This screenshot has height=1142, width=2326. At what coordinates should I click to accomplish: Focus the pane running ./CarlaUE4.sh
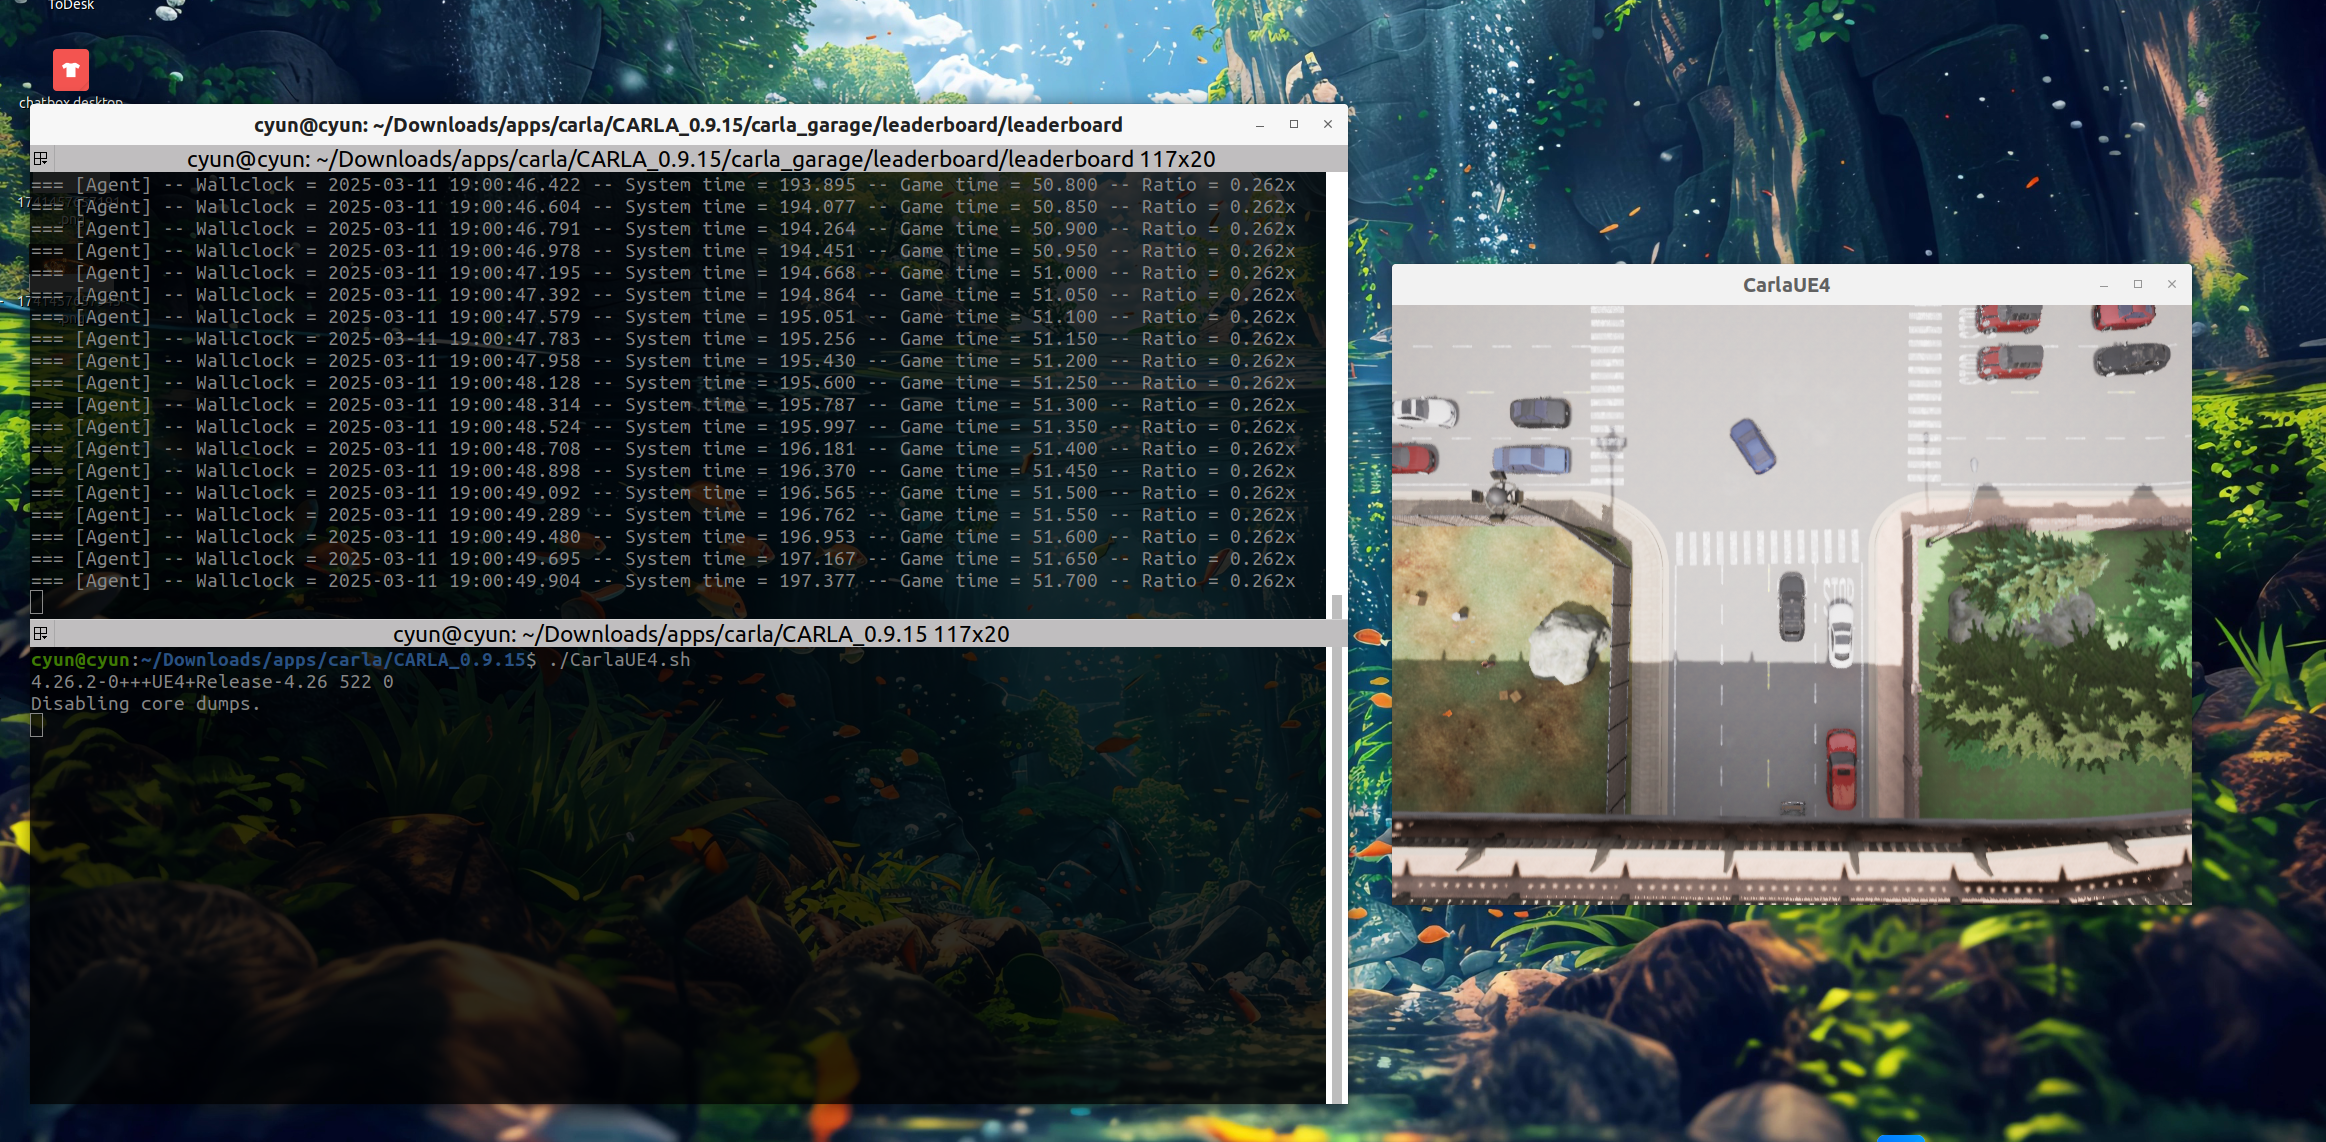pyautogui.click(x=680, y=880)
